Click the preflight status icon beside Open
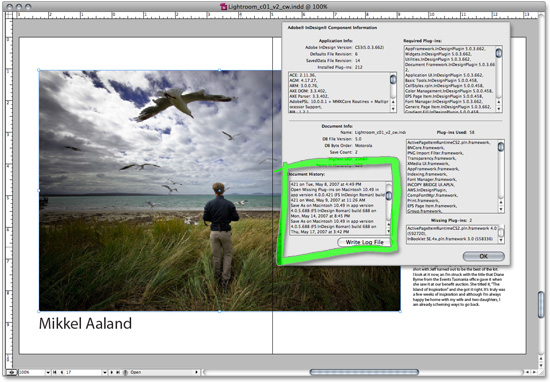This screenshot has height=382, width=550. tap(126, 372)
